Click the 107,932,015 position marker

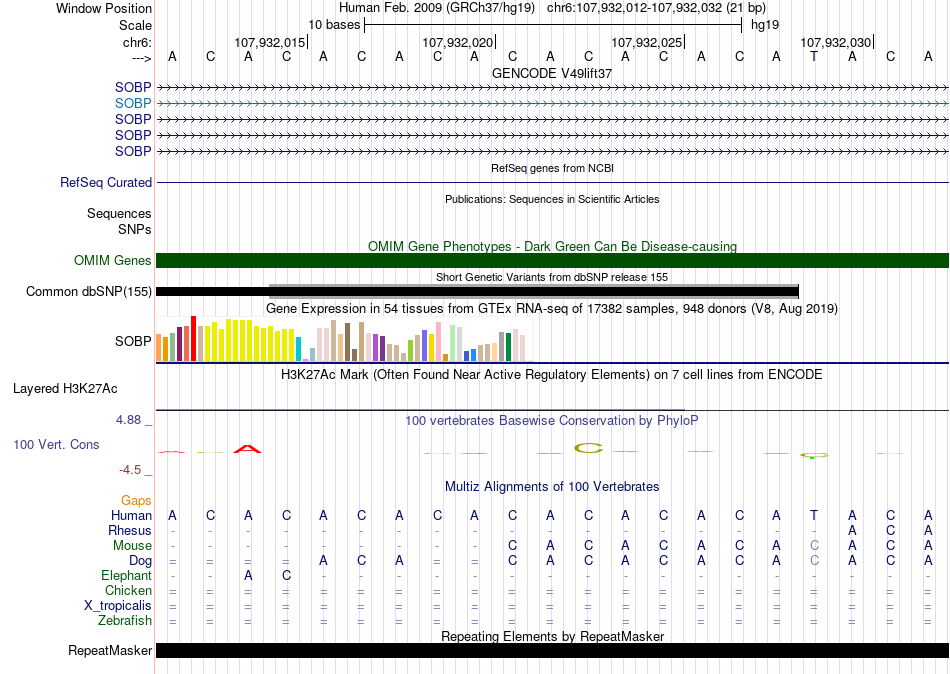tap(270, 42)
